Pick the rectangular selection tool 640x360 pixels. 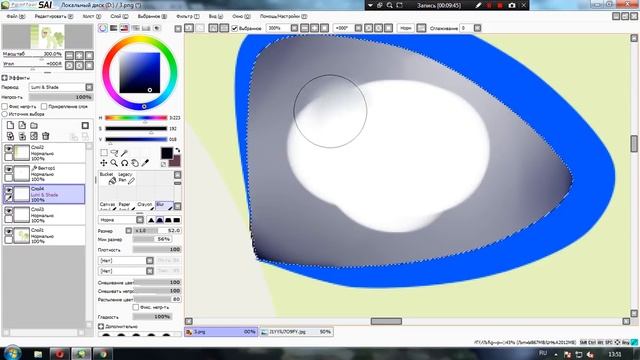pos(104,153)
